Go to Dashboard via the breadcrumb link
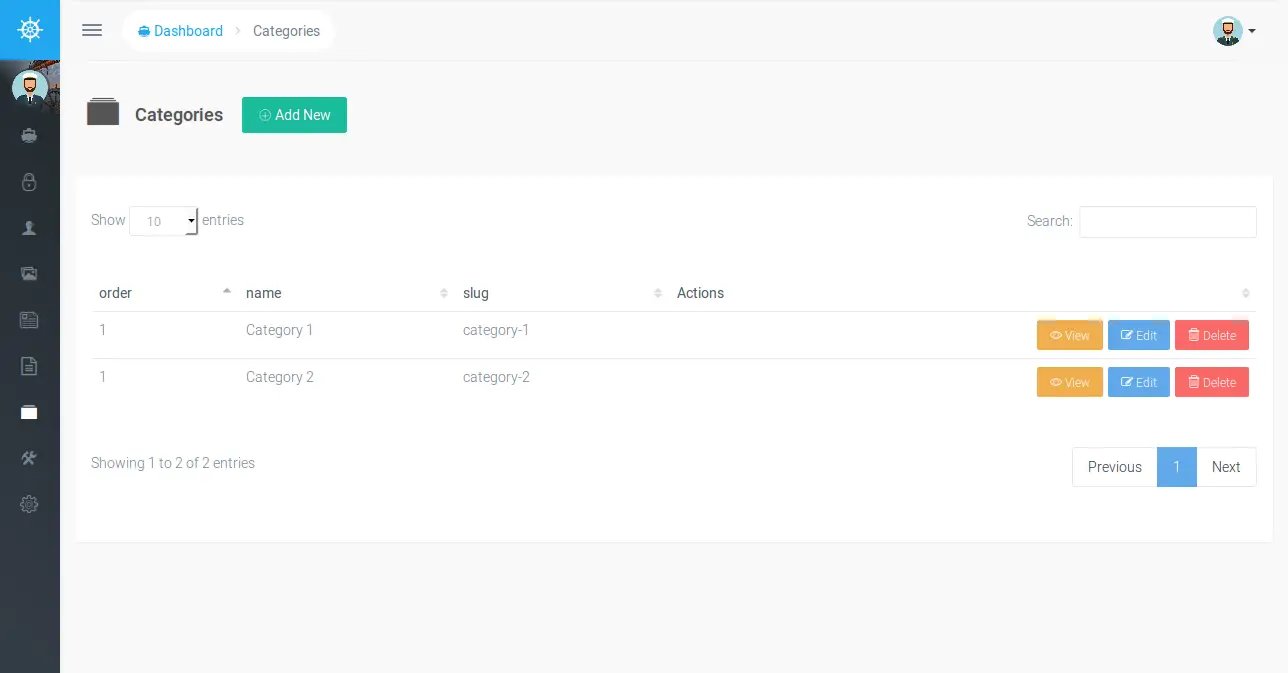 (181, 31)
